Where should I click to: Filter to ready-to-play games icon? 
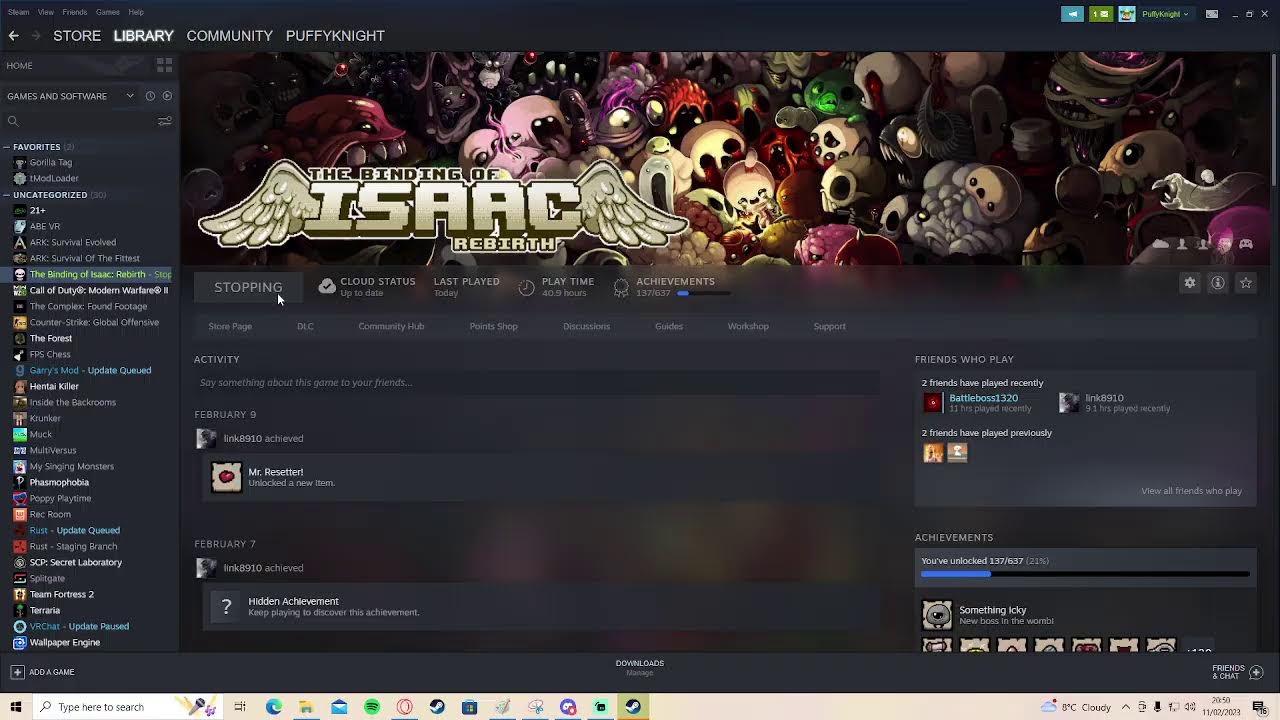(167, 96)
